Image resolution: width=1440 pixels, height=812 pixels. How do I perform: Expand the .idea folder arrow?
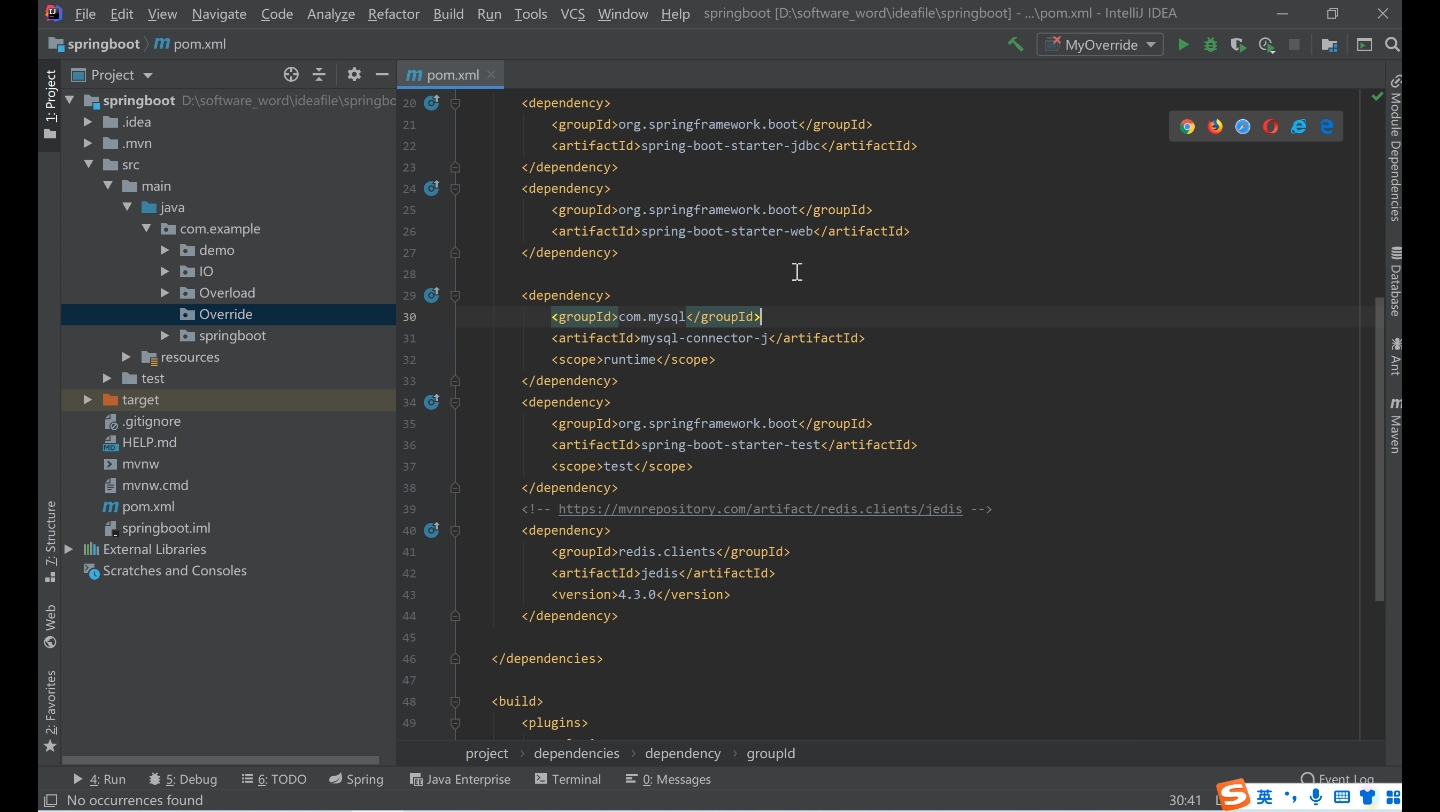tap(88, 122)
